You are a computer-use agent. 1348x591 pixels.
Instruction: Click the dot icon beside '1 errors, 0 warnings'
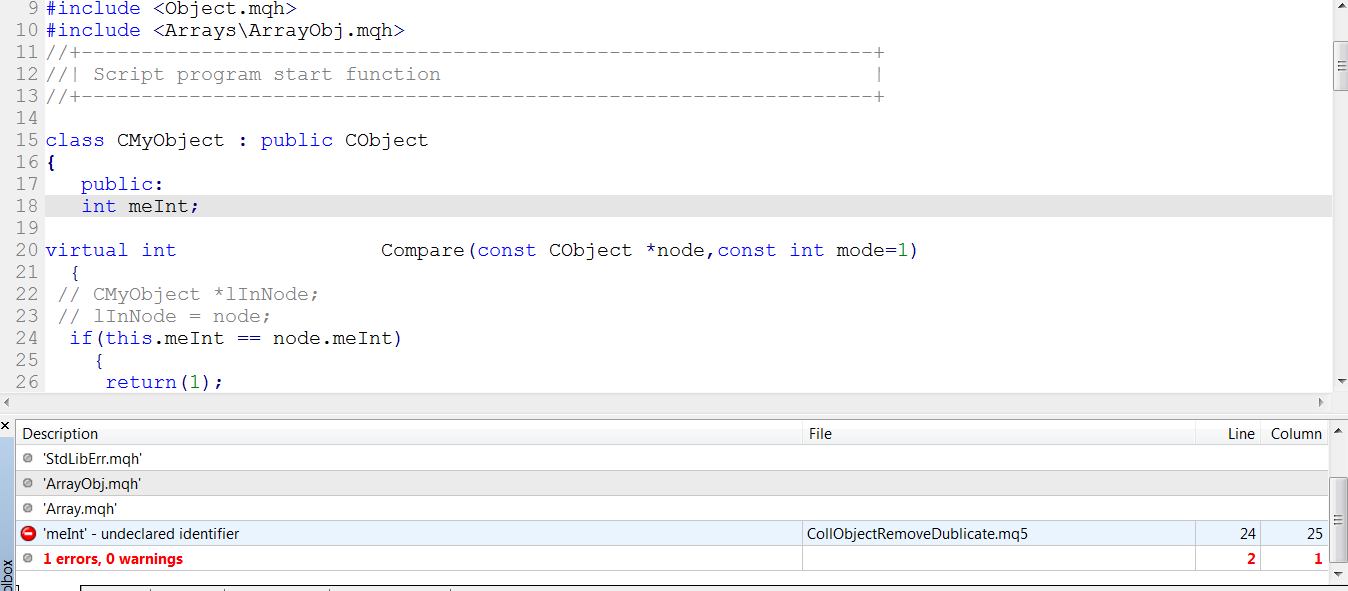point(28,559)
